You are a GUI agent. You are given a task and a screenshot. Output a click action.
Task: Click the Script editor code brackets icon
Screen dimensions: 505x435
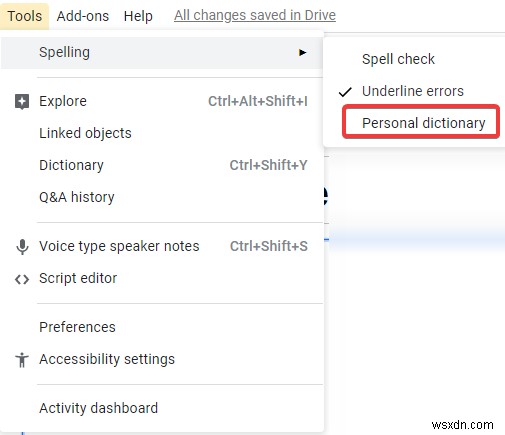(x=22, y=279)
